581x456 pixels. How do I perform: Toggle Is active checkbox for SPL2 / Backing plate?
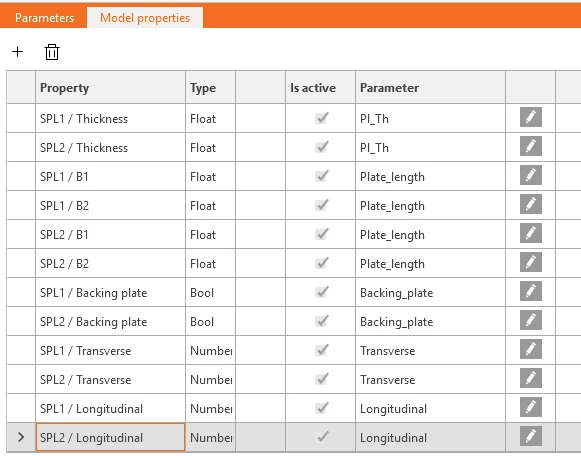pyautogui.click(x=322, y=321)
